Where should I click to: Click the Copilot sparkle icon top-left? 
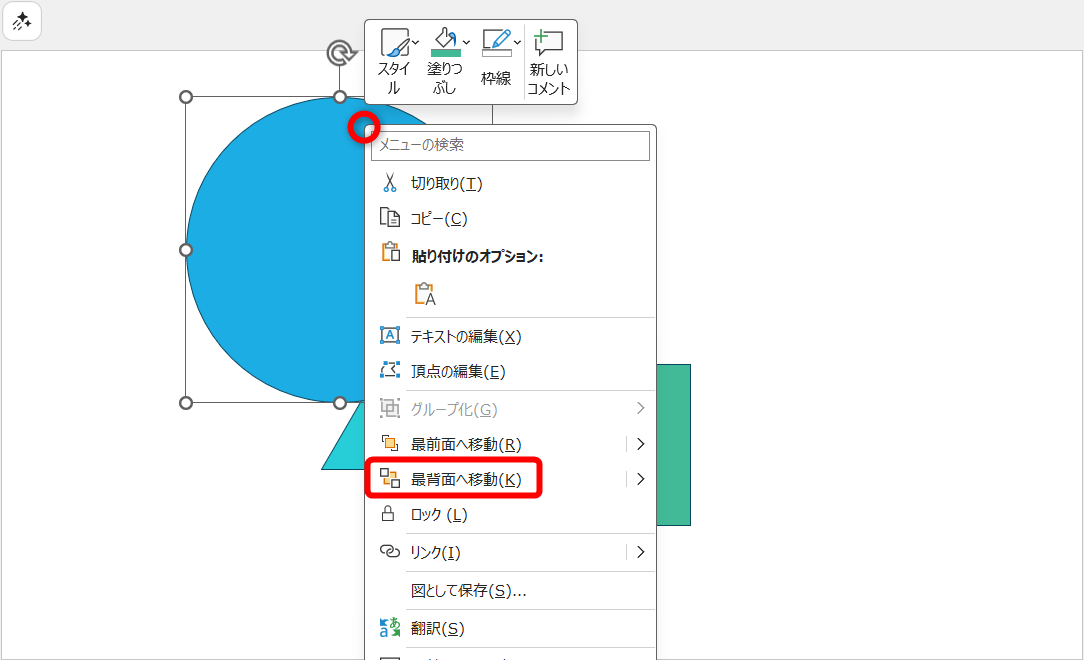(22, 21)
